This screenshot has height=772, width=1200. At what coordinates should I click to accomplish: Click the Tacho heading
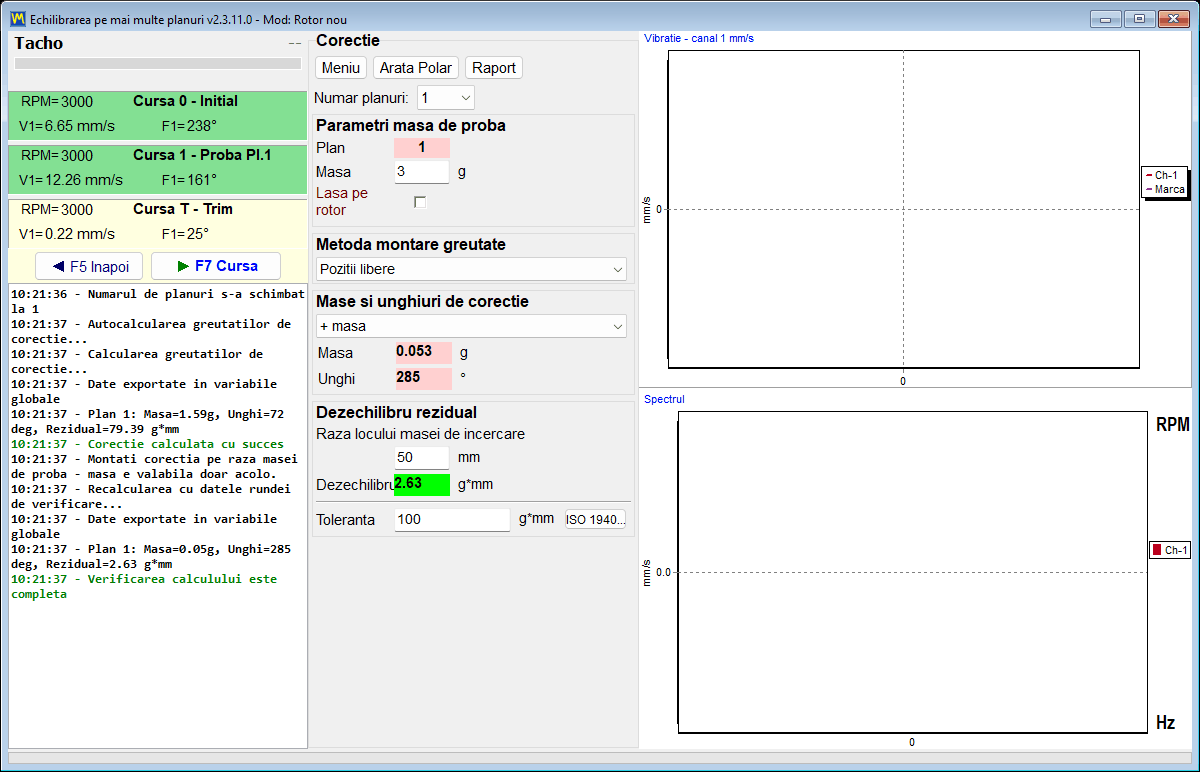tap(39, 43)
